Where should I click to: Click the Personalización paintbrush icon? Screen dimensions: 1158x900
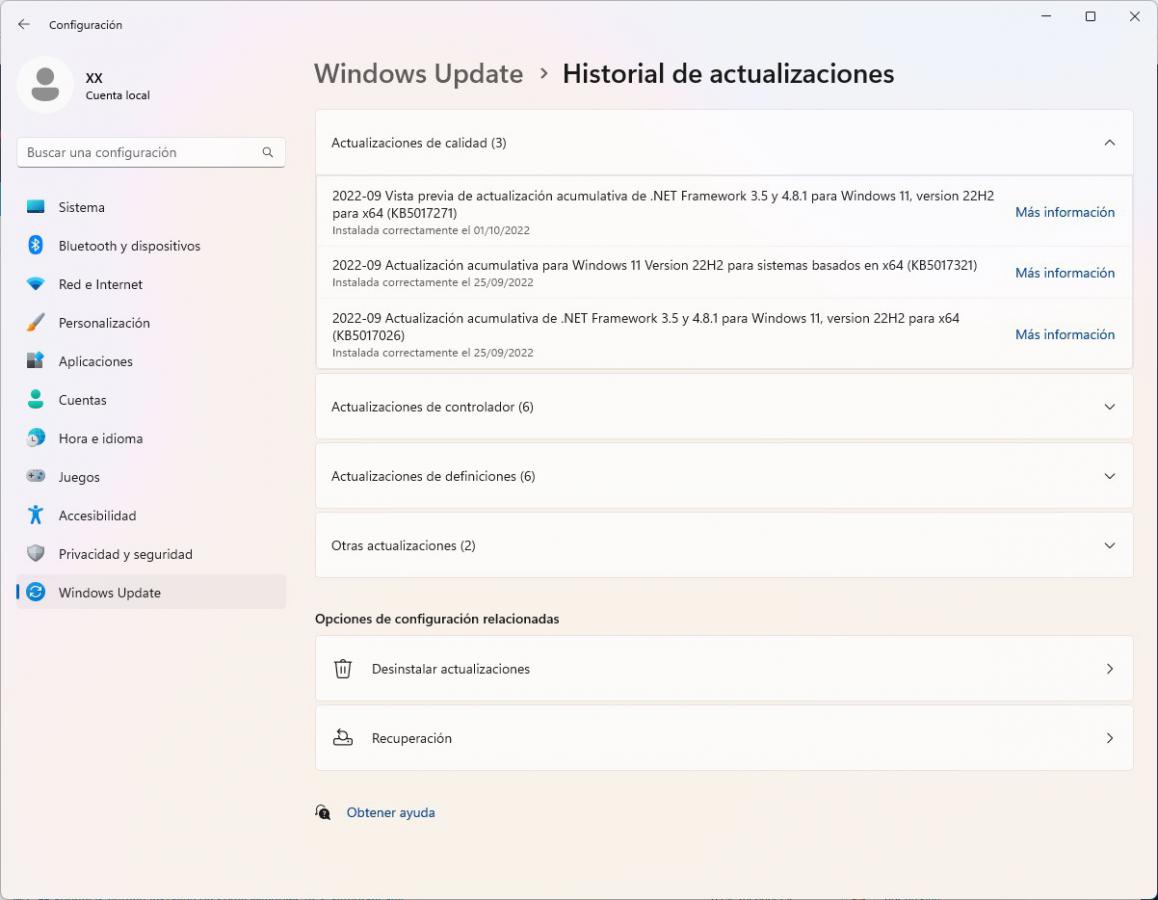point(36,323)
